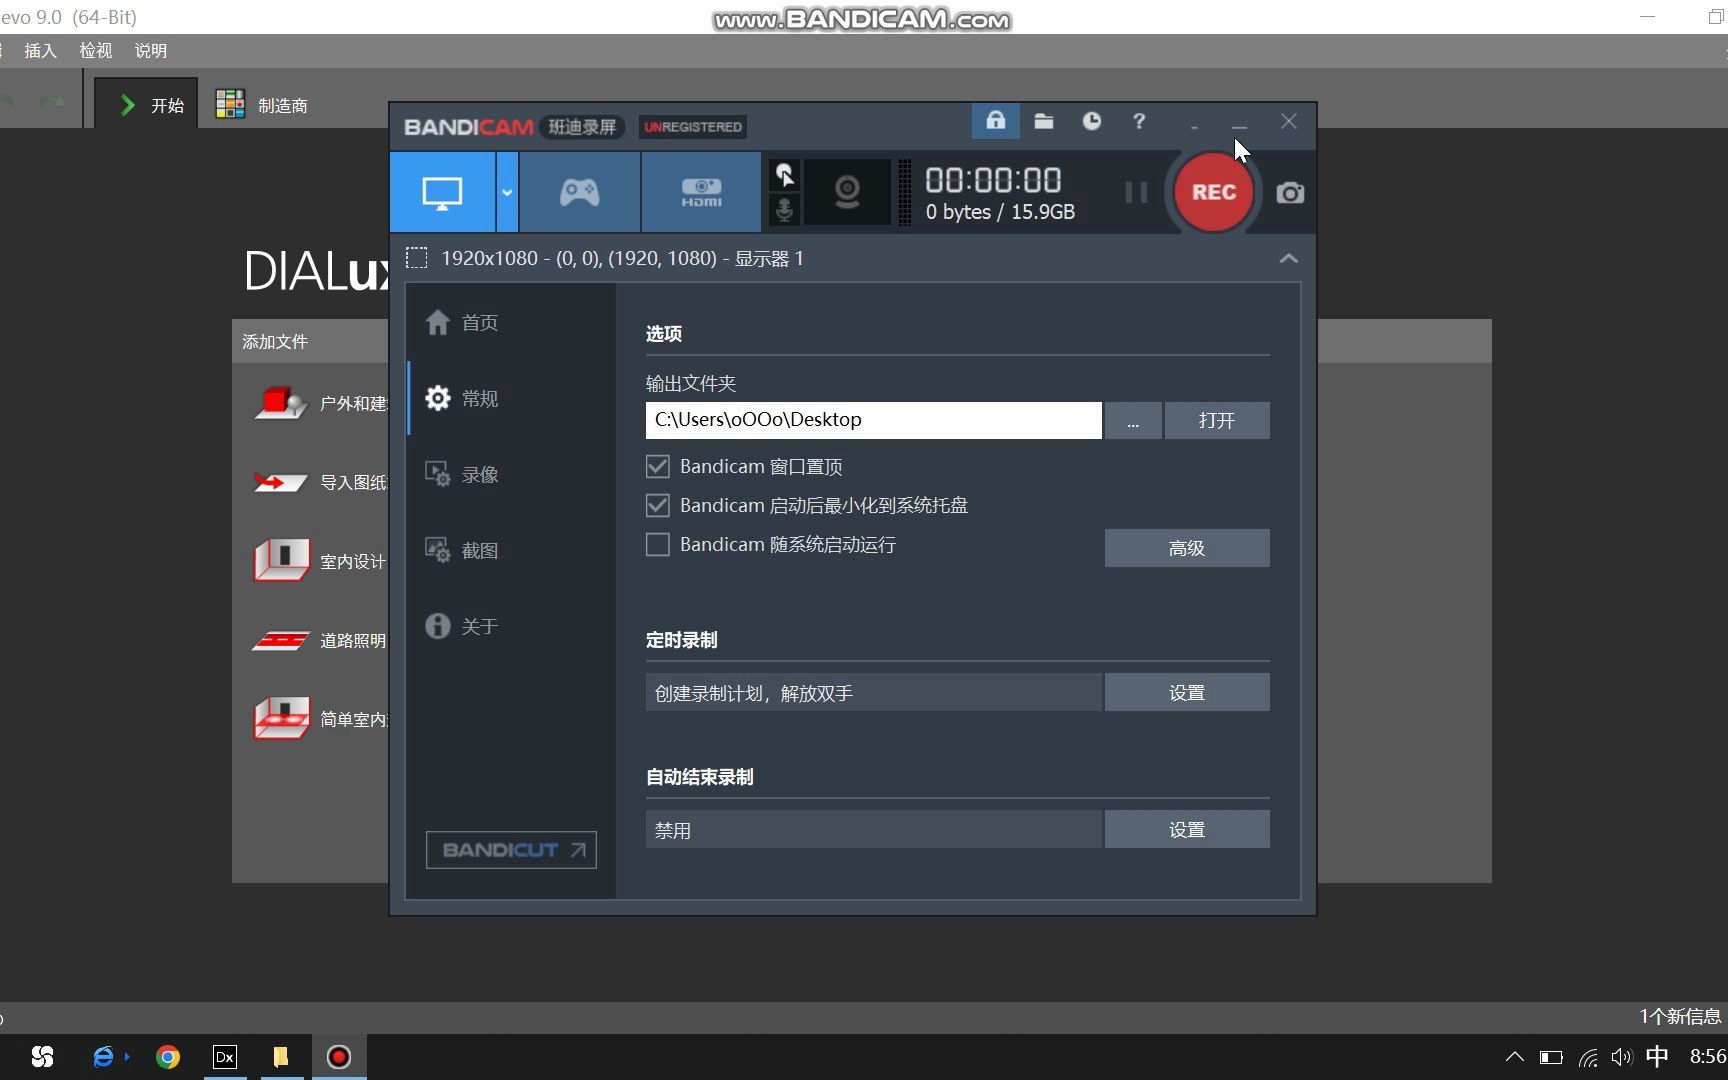Click the 创建录制计划 scheduled recording field
1728x1080 pixels.
(x=873, y=692)
